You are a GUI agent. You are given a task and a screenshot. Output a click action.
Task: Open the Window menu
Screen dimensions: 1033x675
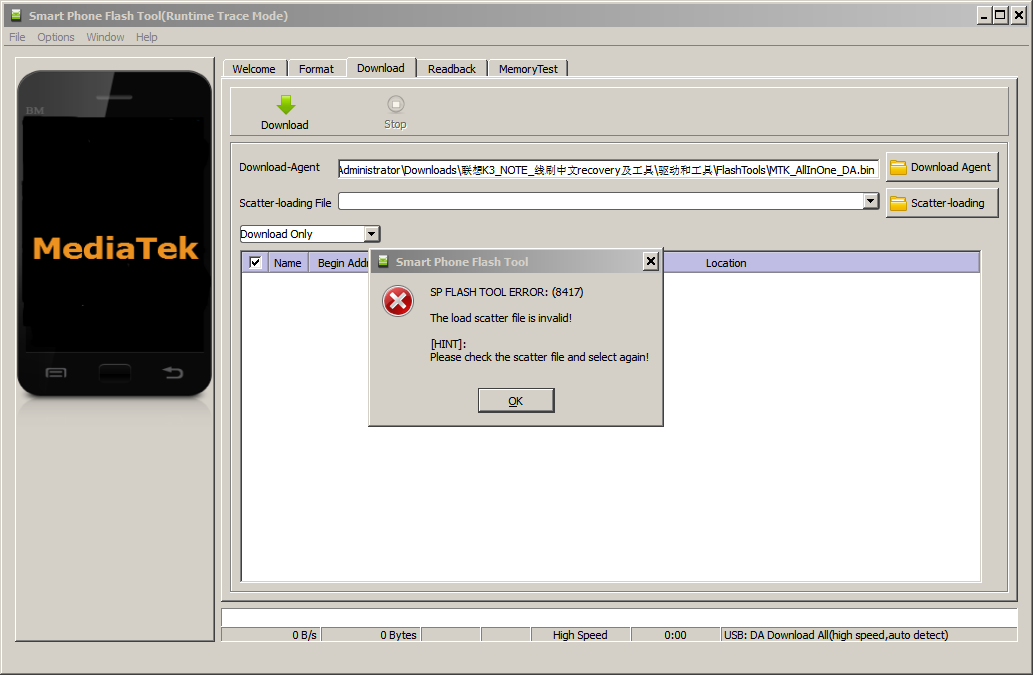[105, 37]
